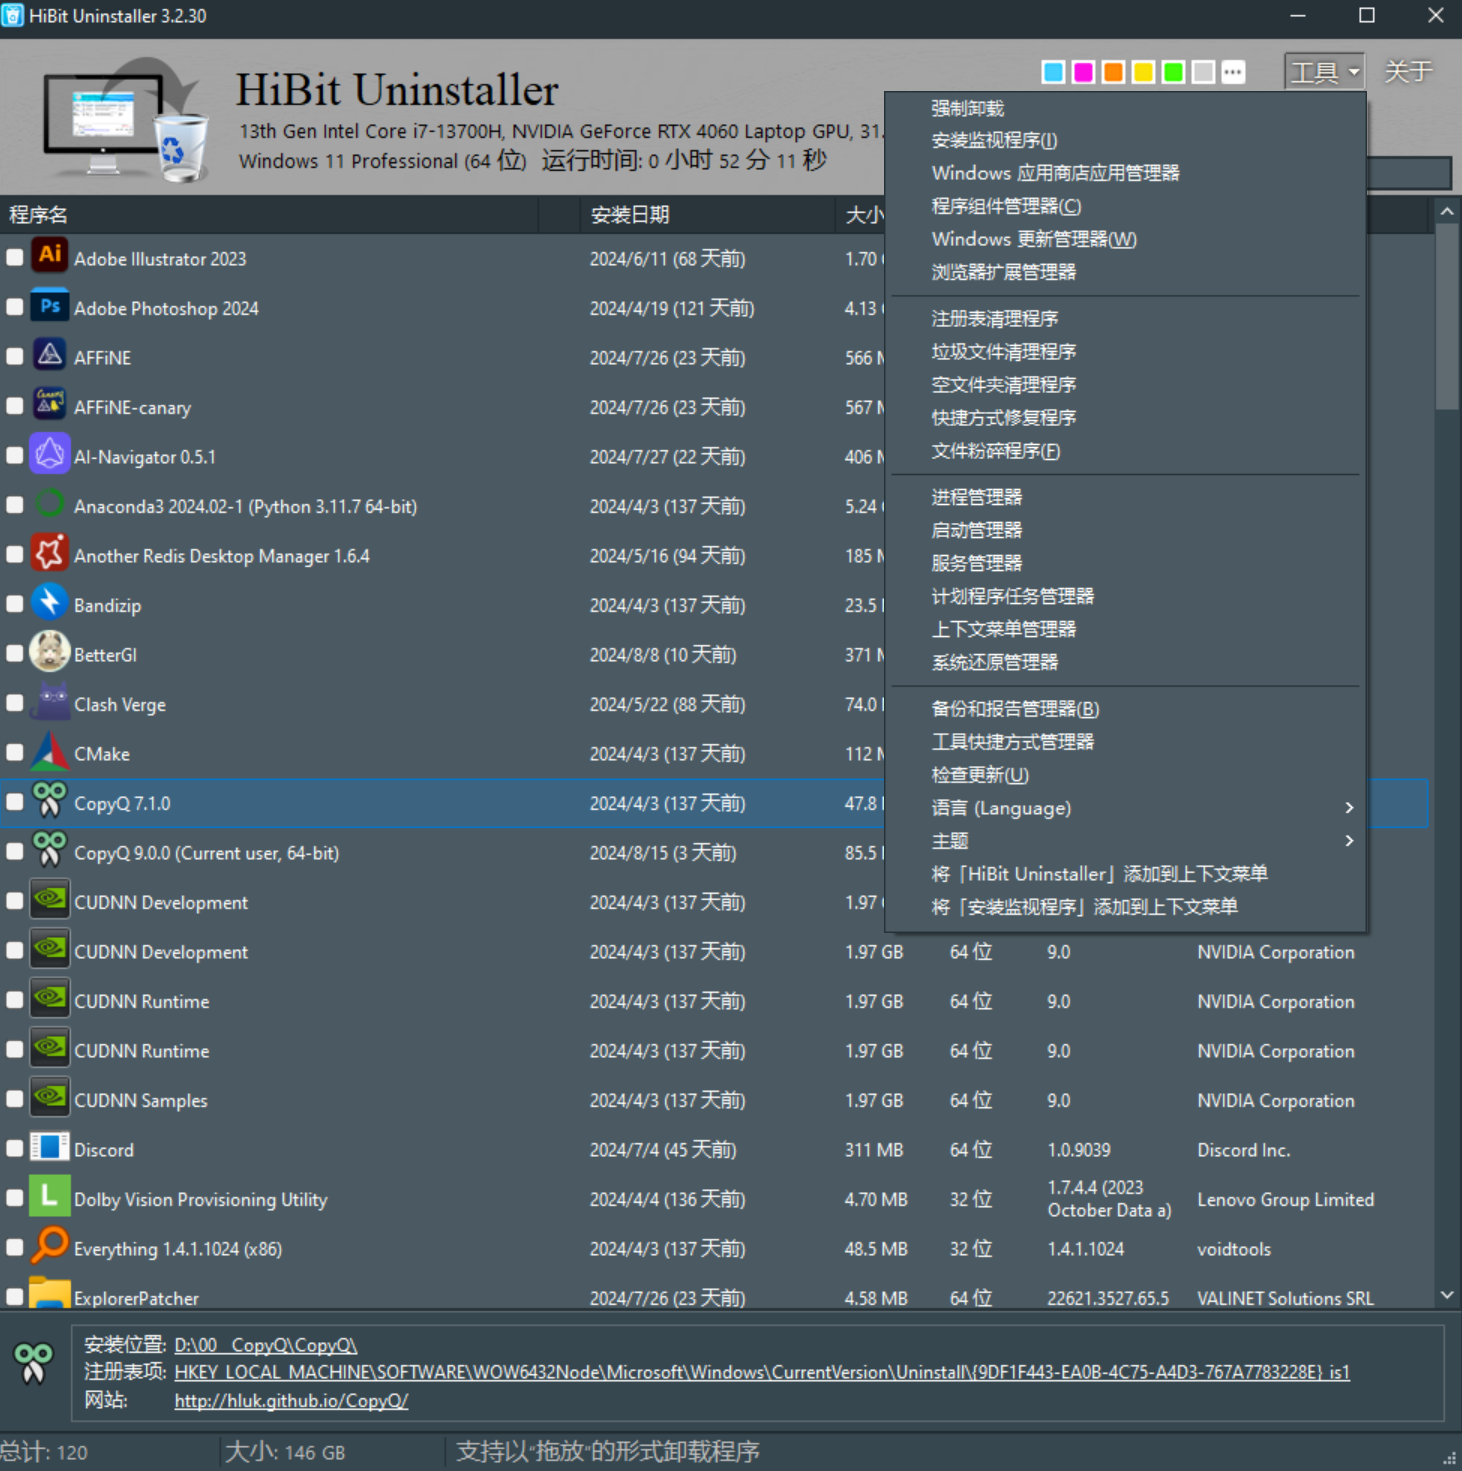Sort by 程序名 column header
The height and width of the screenshot is (1471, 1462).
(x=269, y=215)
